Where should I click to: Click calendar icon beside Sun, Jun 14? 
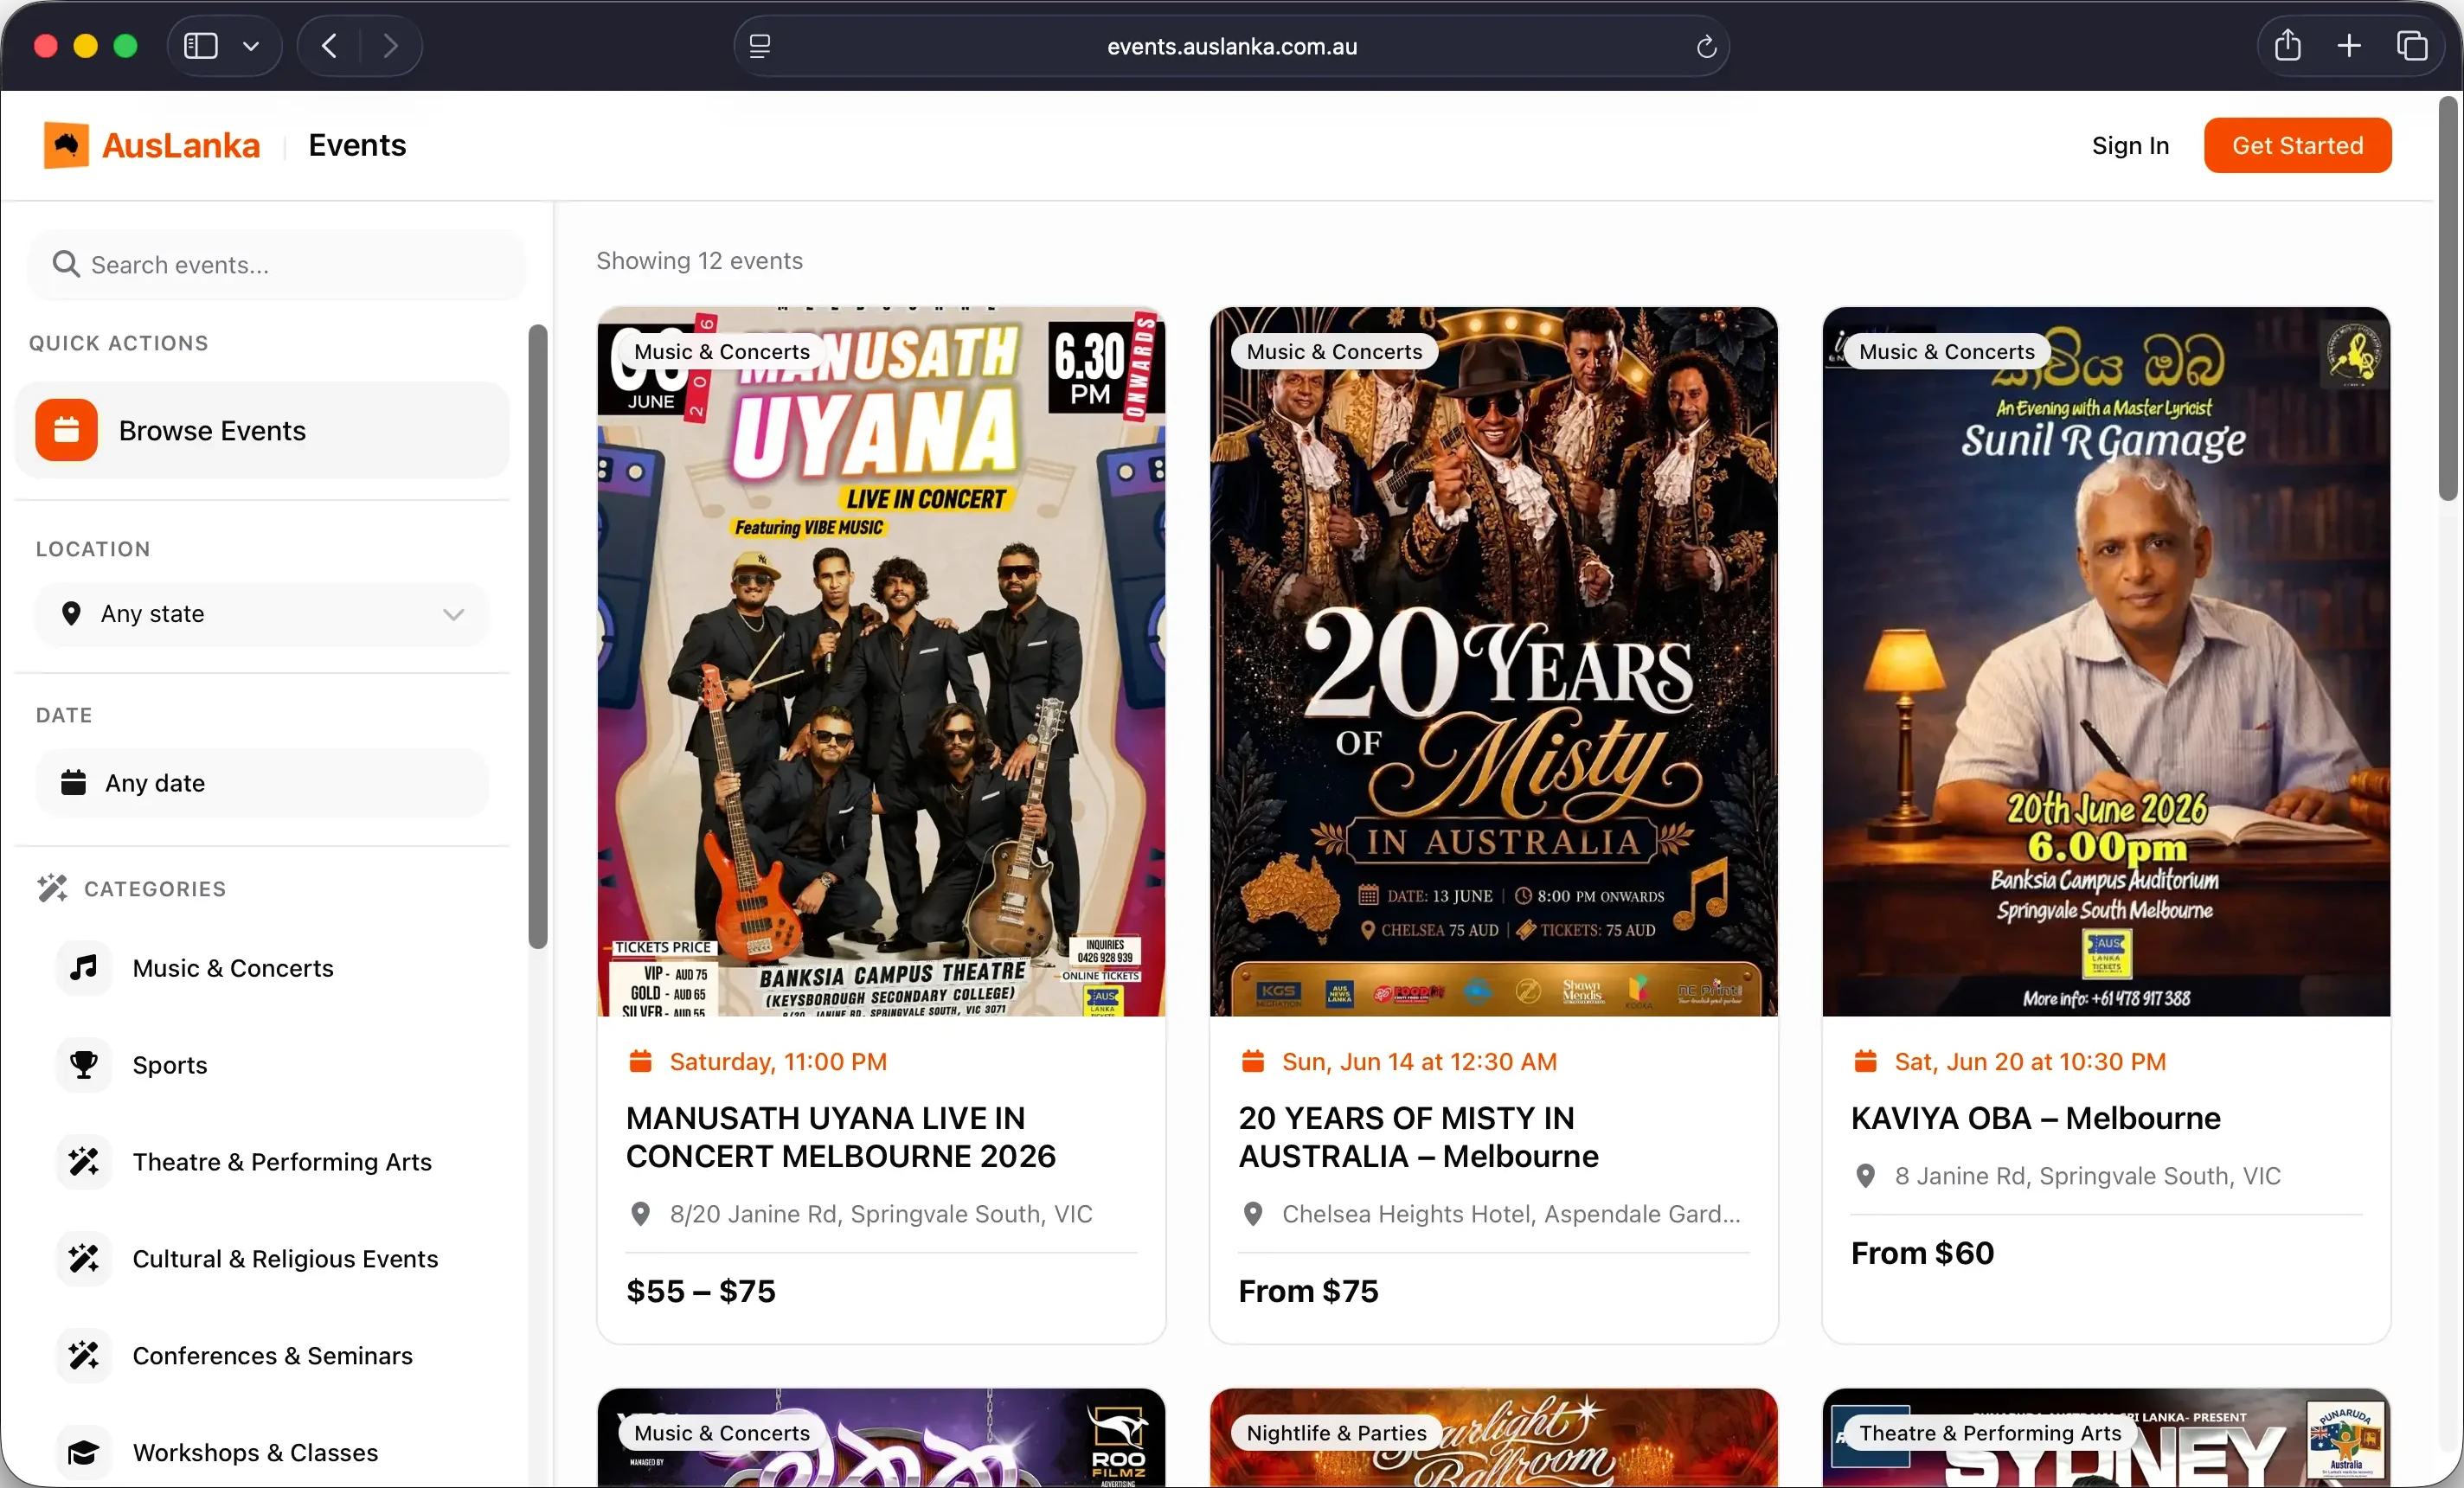[1252, 1061]
